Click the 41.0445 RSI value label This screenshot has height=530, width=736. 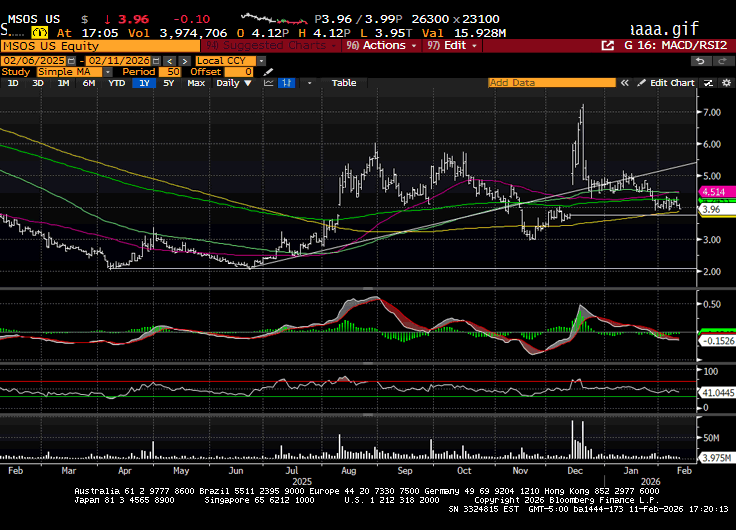pyautogui.click(x=717, y=393)
